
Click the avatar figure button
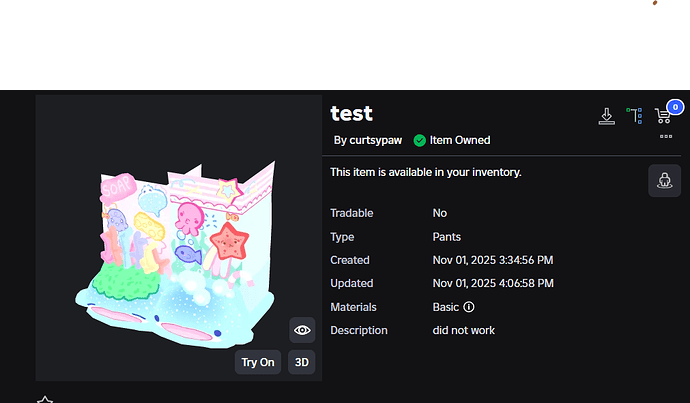pyautogui.click(x=664, y=180)
